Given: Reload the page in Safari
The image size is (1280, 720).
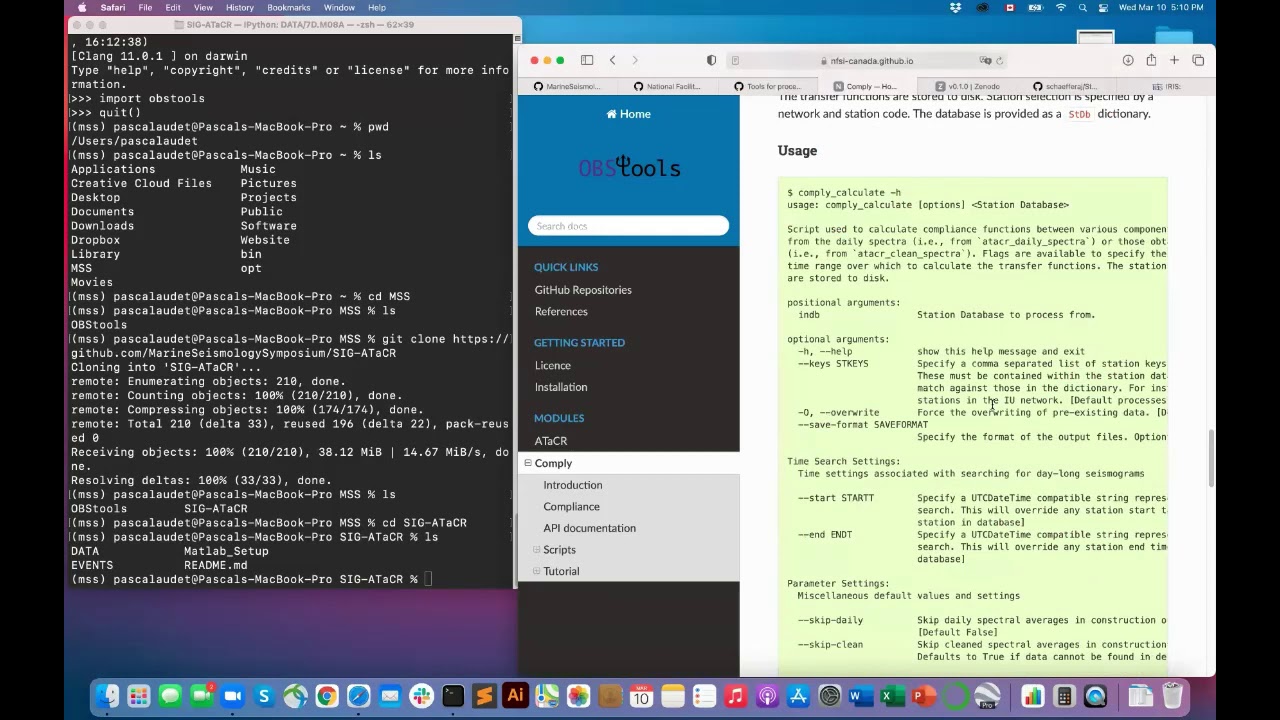Looking at the screenshot, I should (x=999, y=61).
